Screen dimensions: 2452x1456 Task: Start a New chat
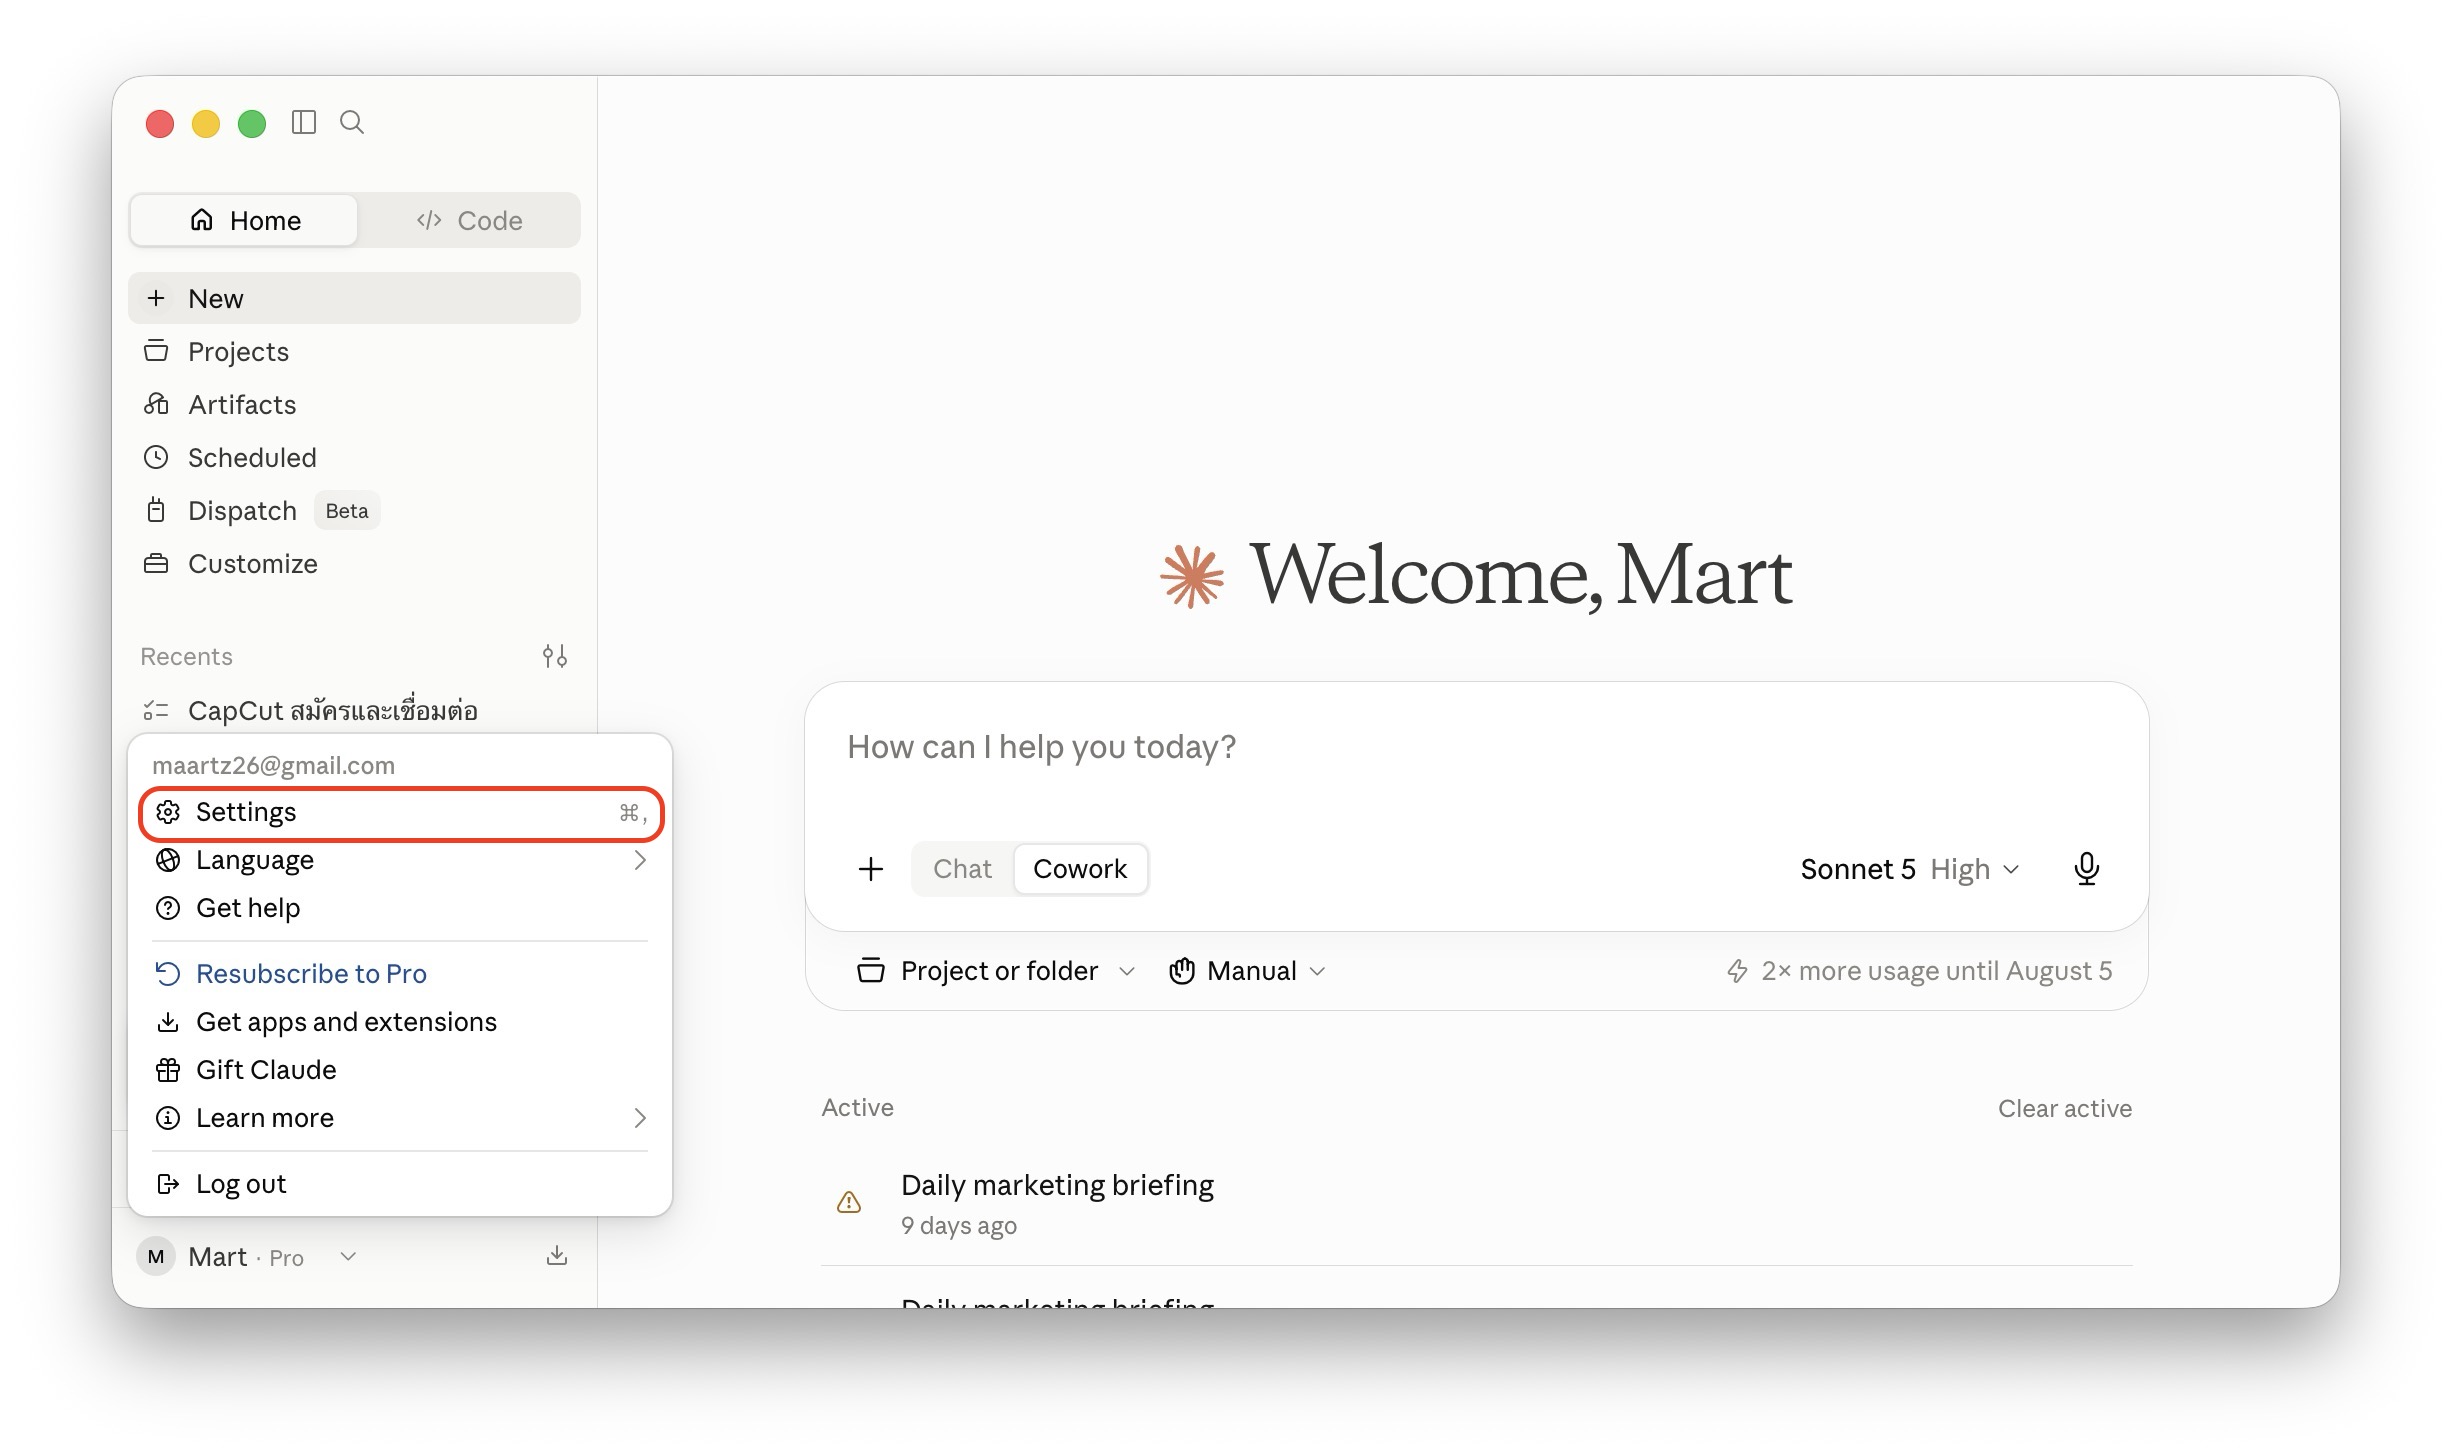[x=354, y=298]
